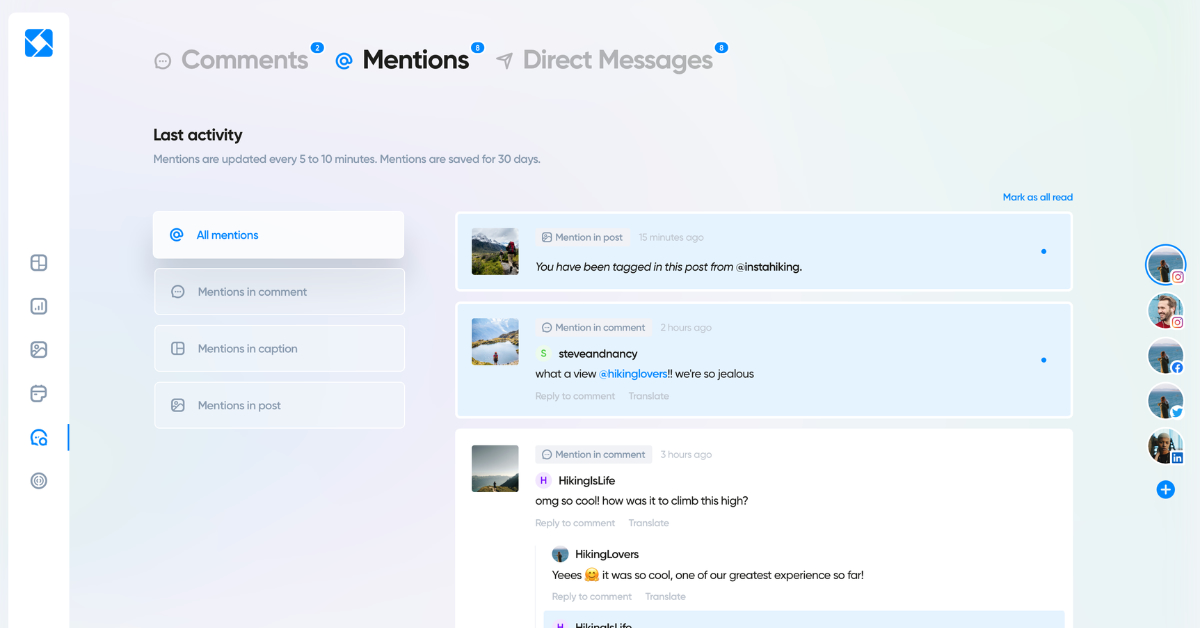The height and width of the screenshot is (628, 1200).
Task: Open the analytics chart icon in sidebar
Action: [x=39, y=306]
